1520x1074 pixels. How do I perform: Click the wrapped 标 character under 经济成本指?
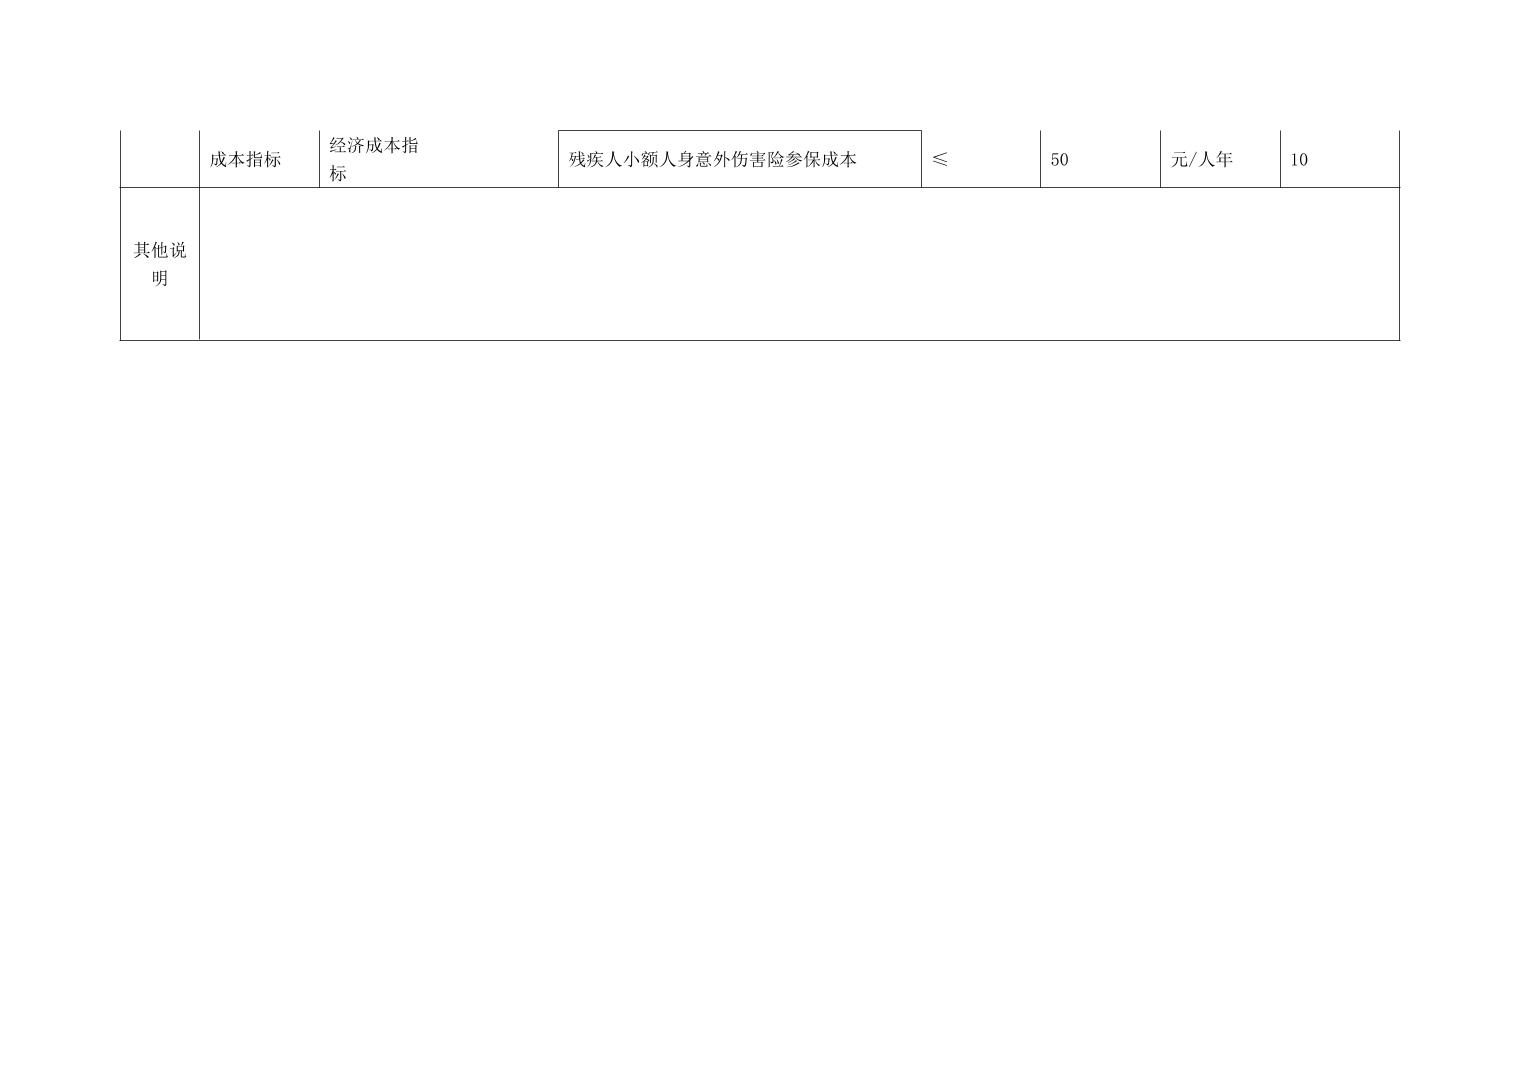click(x=338, y=174)
